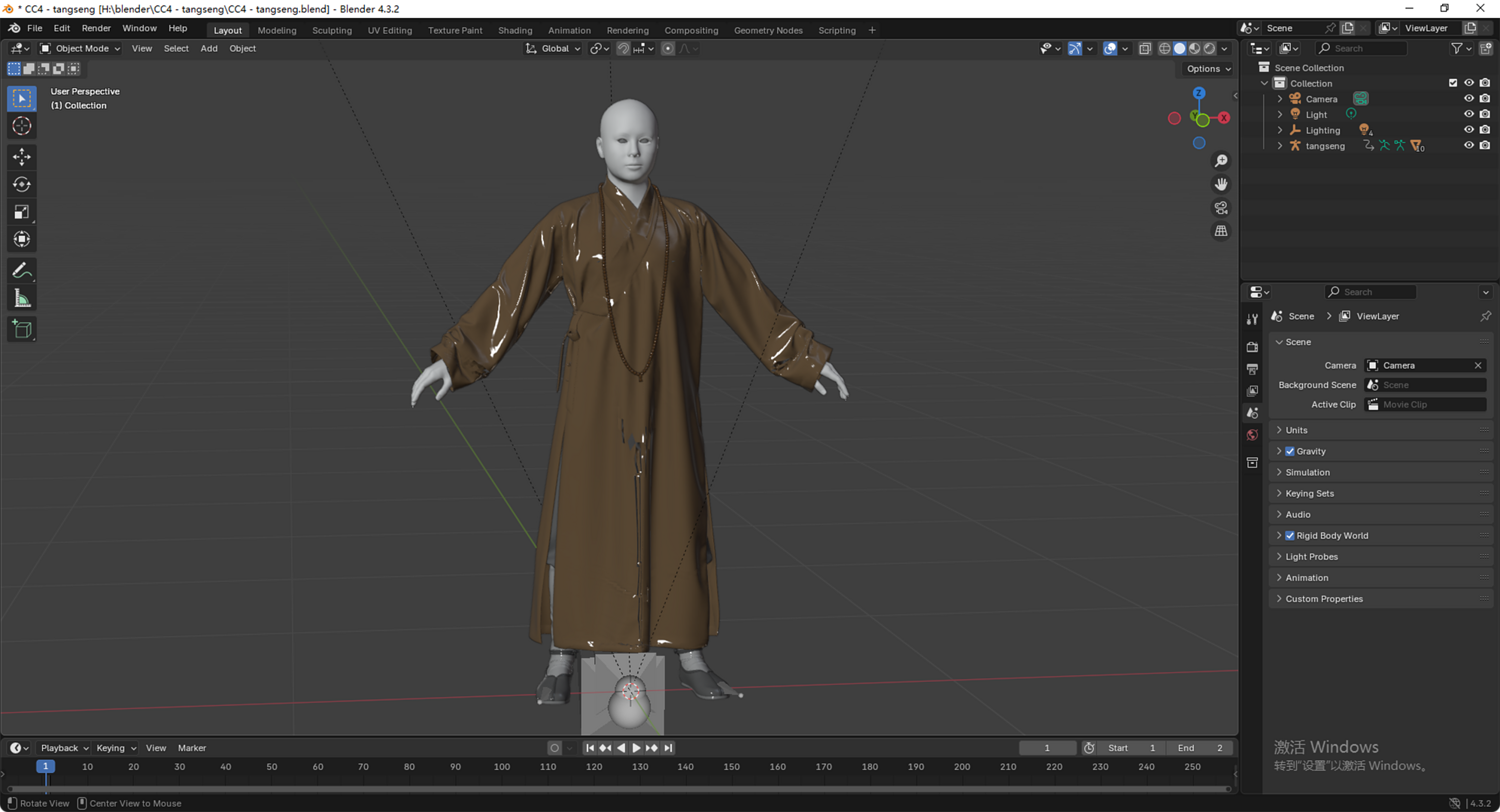Select the Move tool in toolbar

click(22, 157)
